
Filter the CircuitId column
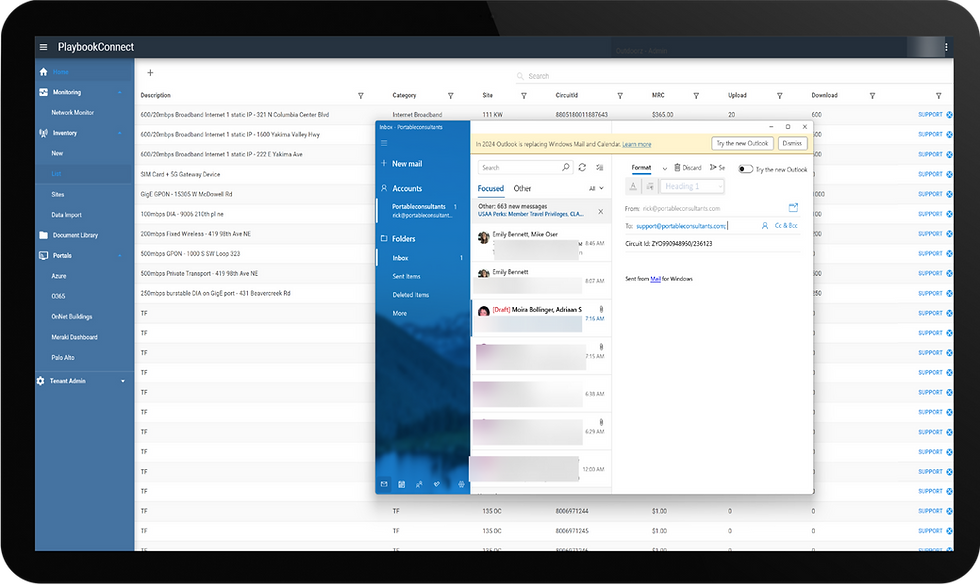(x=620, y=96)
